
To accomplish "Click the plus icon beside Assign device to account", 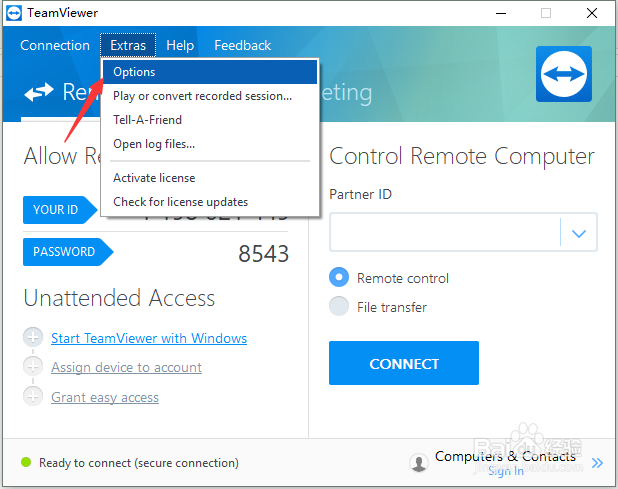I will click(x=33, y=367).
